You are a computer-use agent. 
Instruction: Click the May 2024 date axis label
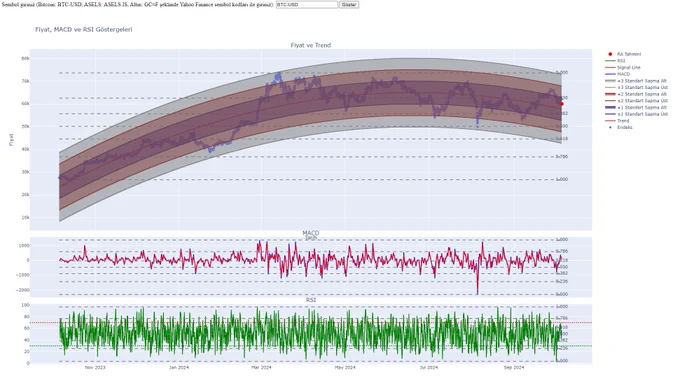345,368
